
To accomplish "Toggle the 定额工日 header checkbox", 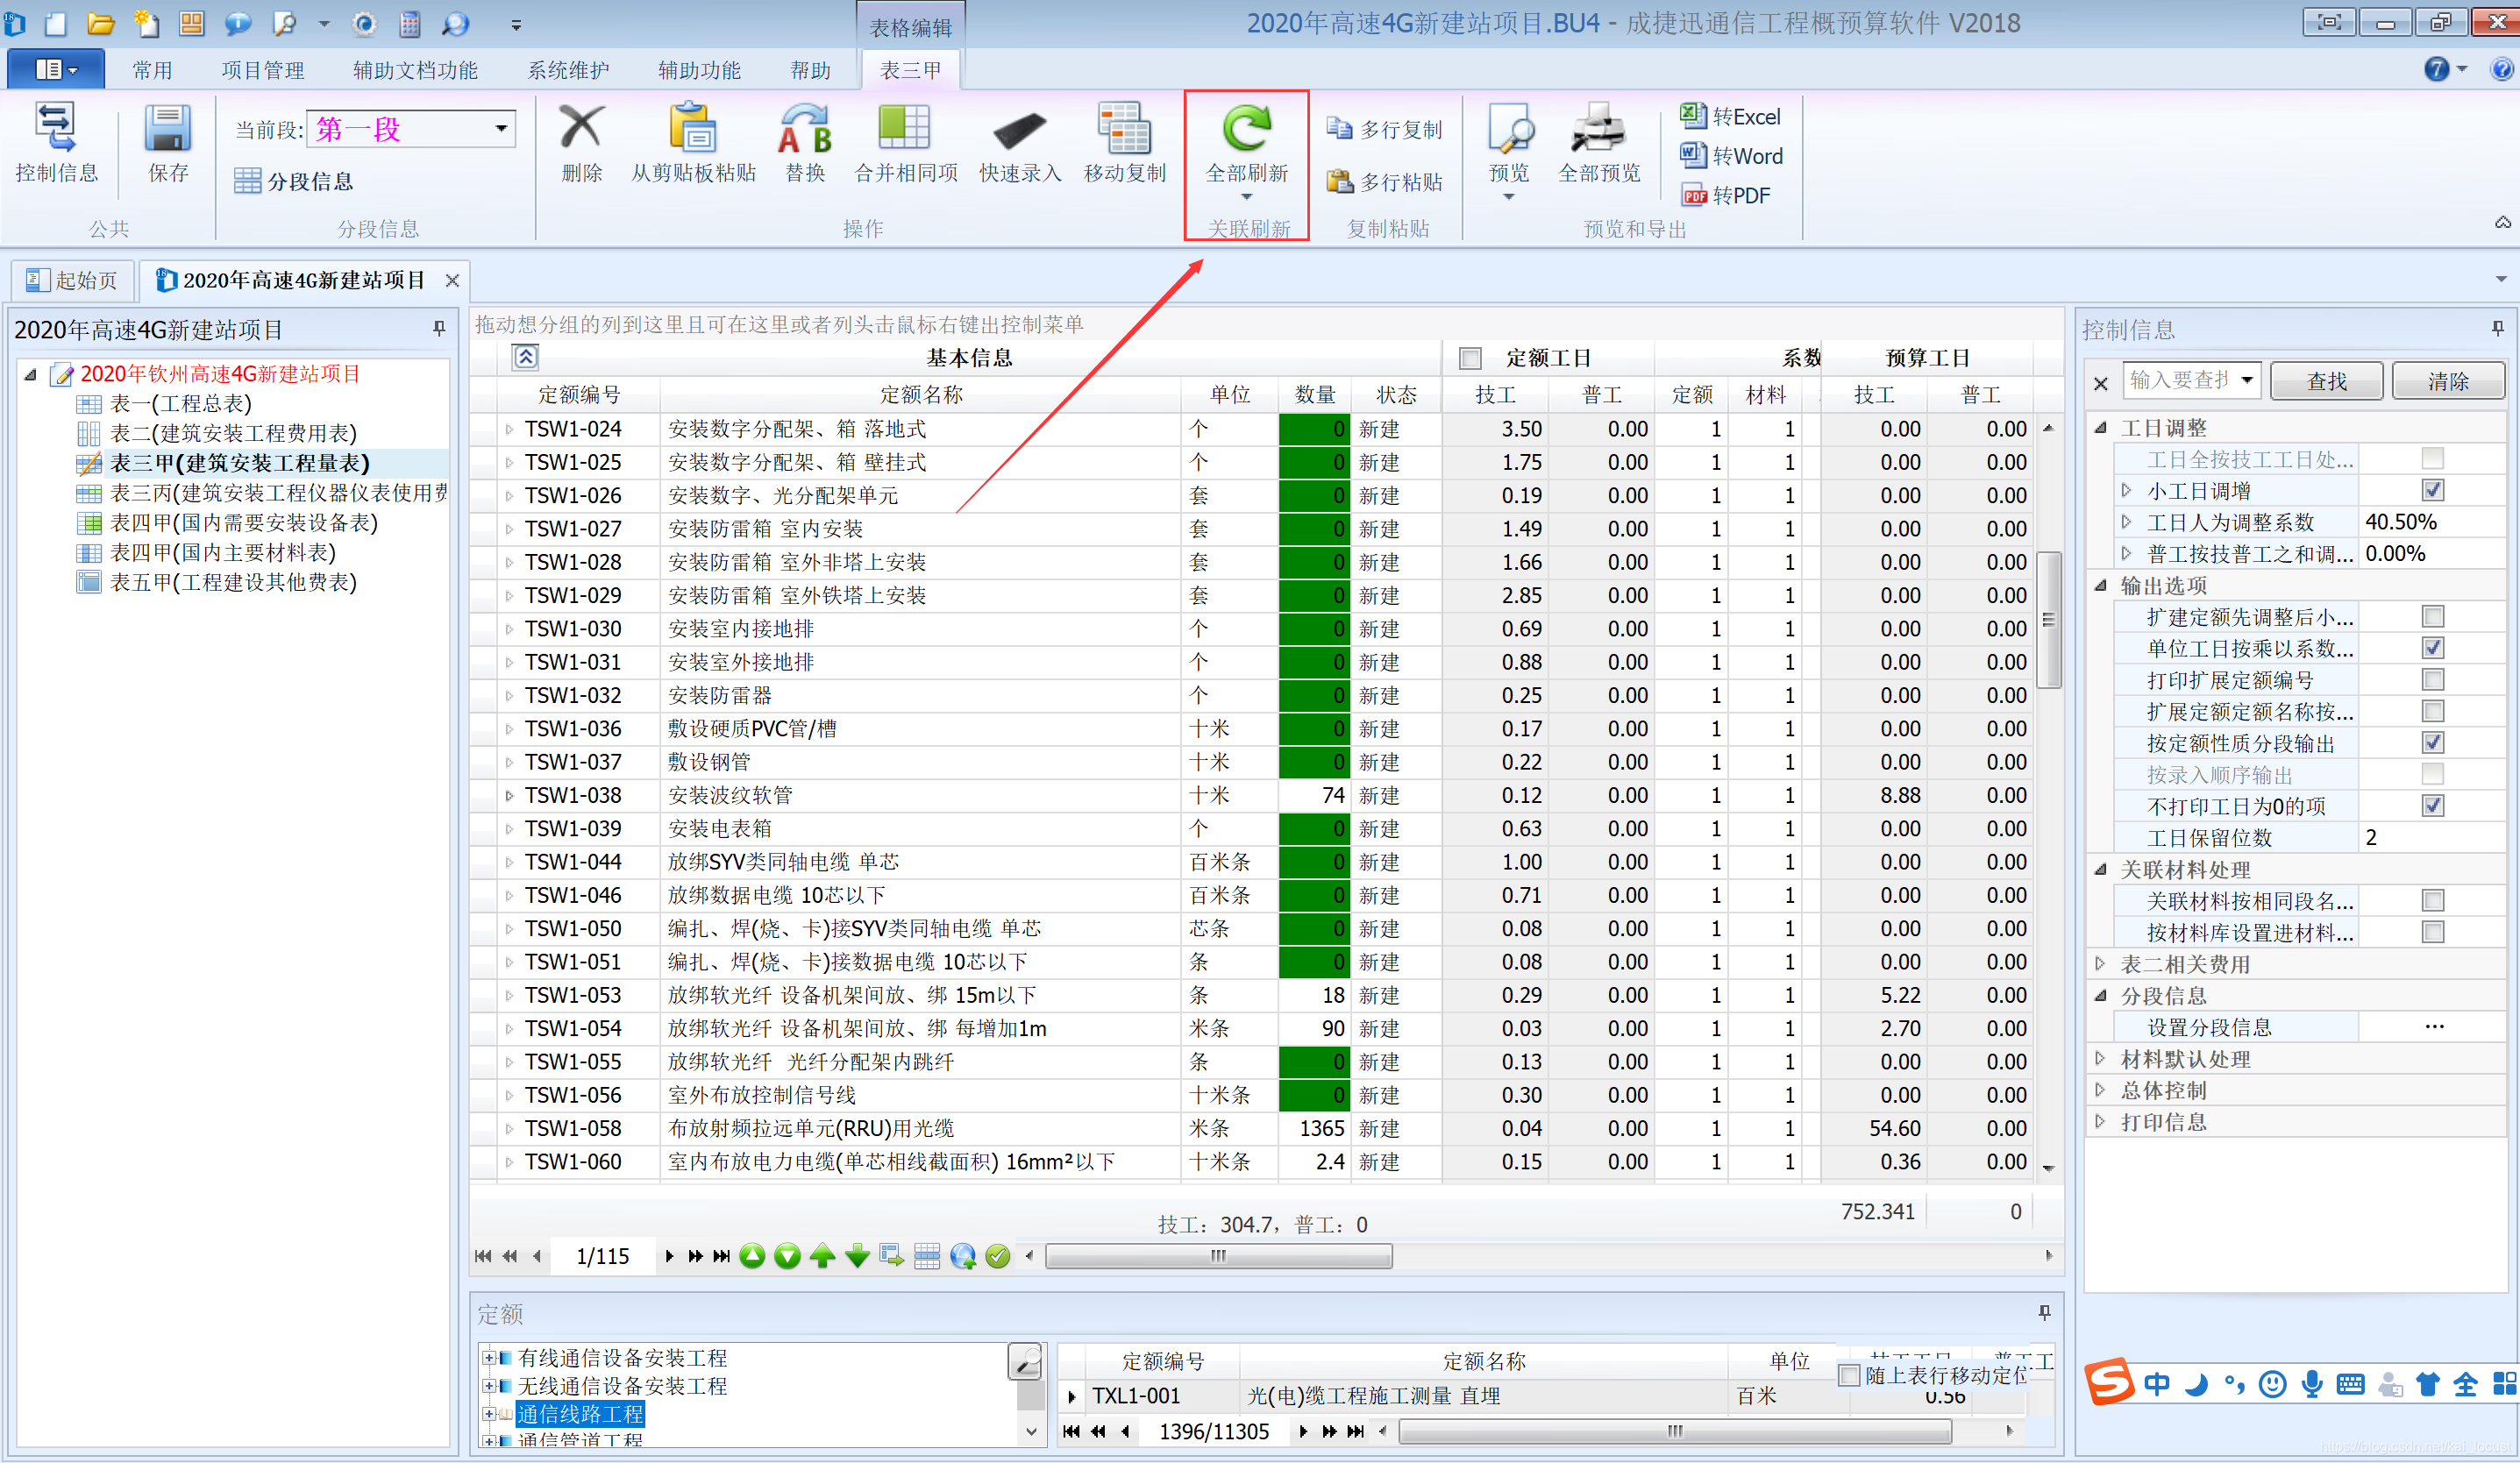I will tap(1470, 358).
